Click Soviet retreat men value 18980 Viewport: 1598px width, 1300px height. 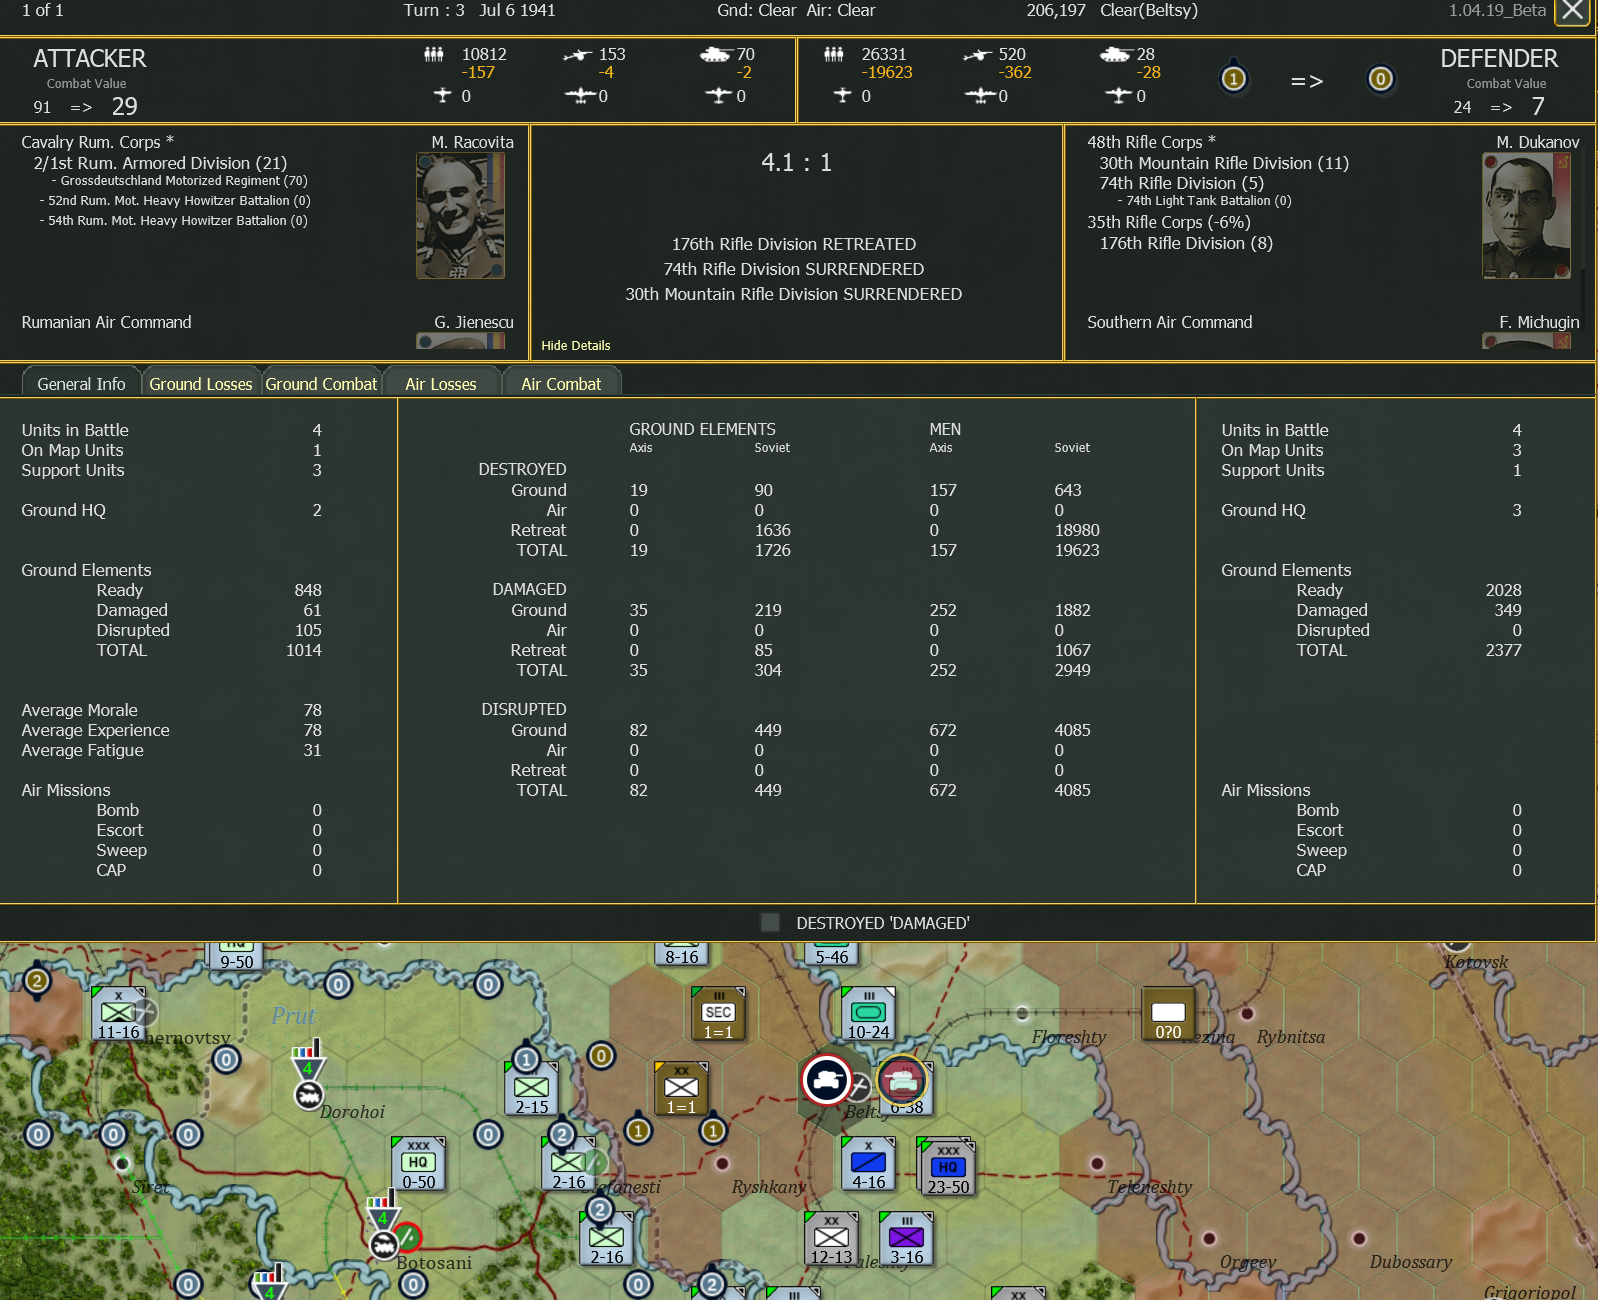click(x=1077, y=530)
